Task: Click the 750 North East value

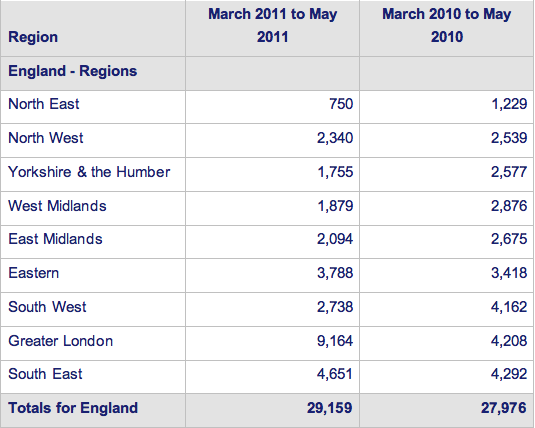Action: [341, 104]
